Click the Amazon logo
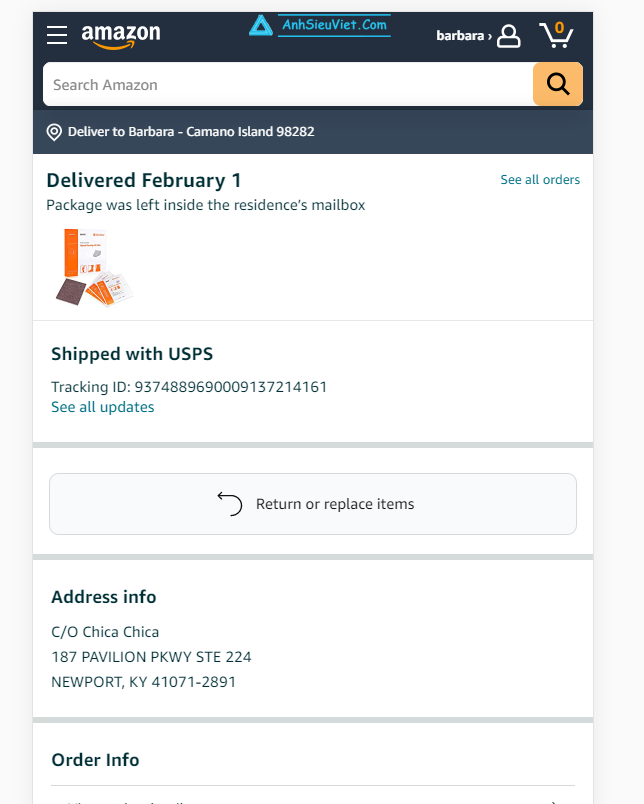The height and width of the screenshot is (804, 644). 121,36
